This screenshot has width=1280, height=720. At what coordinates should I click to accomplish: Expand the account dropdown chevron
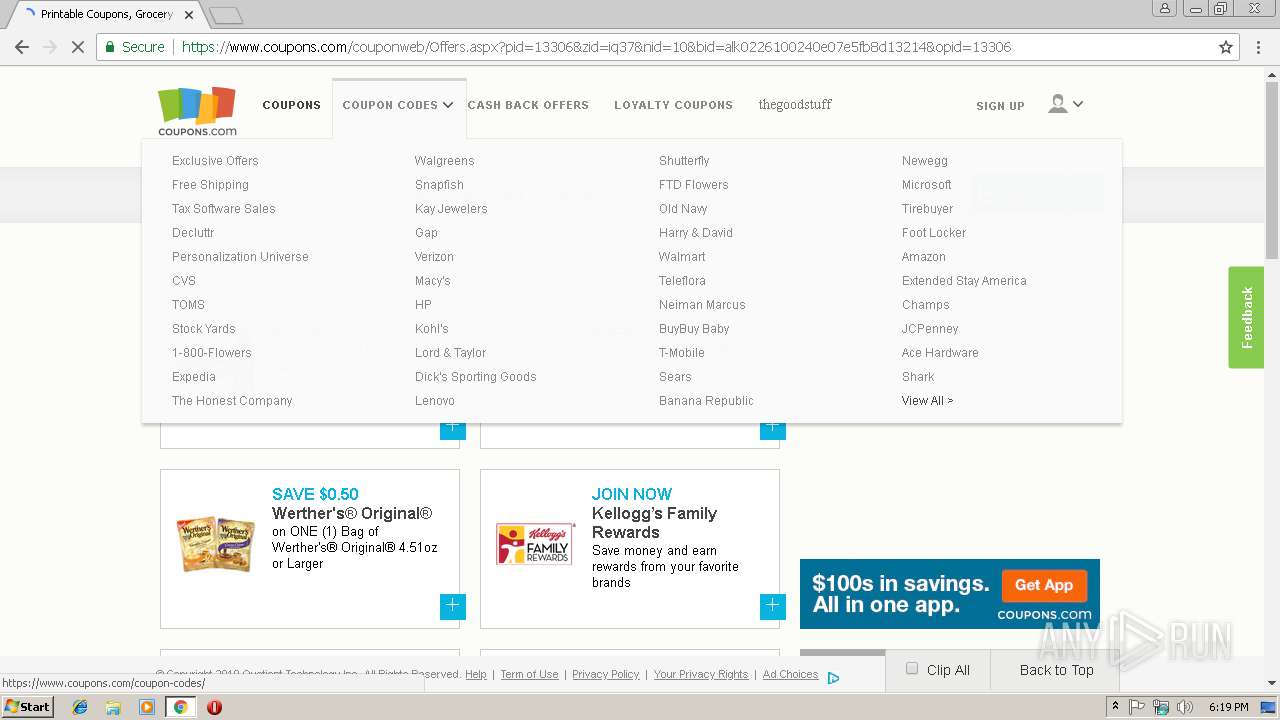coord(1077,104)
